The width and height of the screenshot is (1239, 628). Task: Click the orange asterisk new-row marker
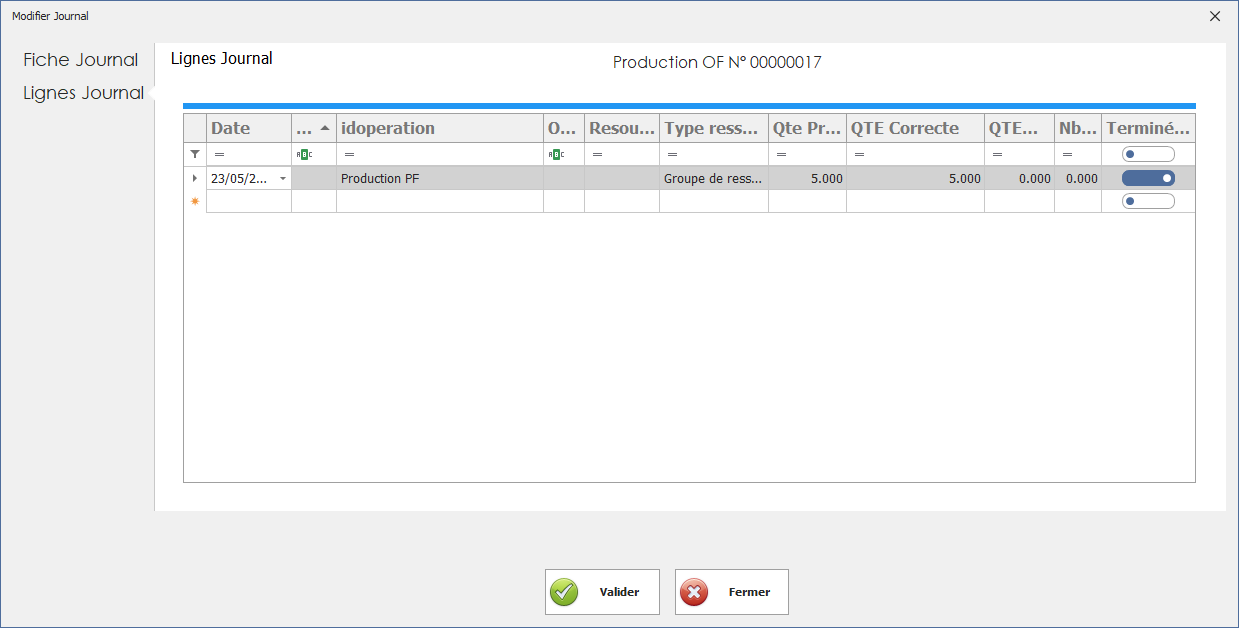click(195, 201)
